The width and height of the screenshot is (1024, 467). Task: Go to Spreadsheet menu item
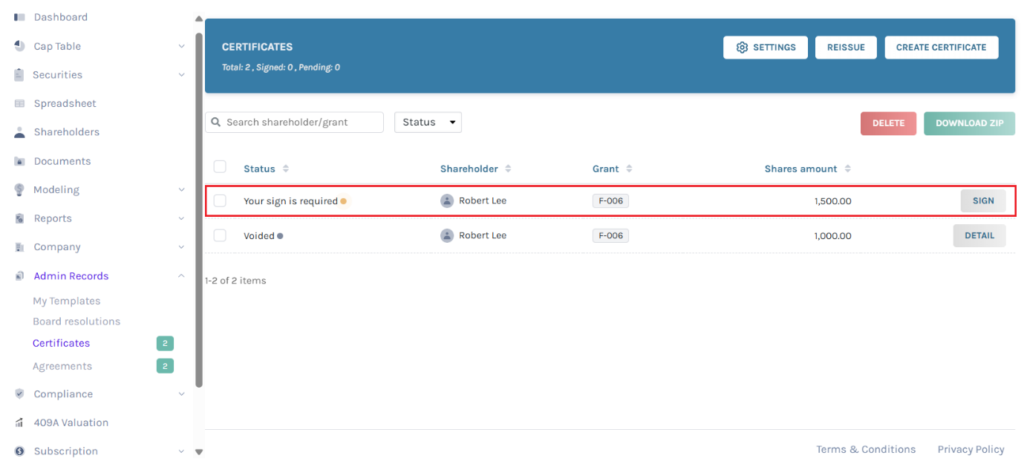pos(65,103)
